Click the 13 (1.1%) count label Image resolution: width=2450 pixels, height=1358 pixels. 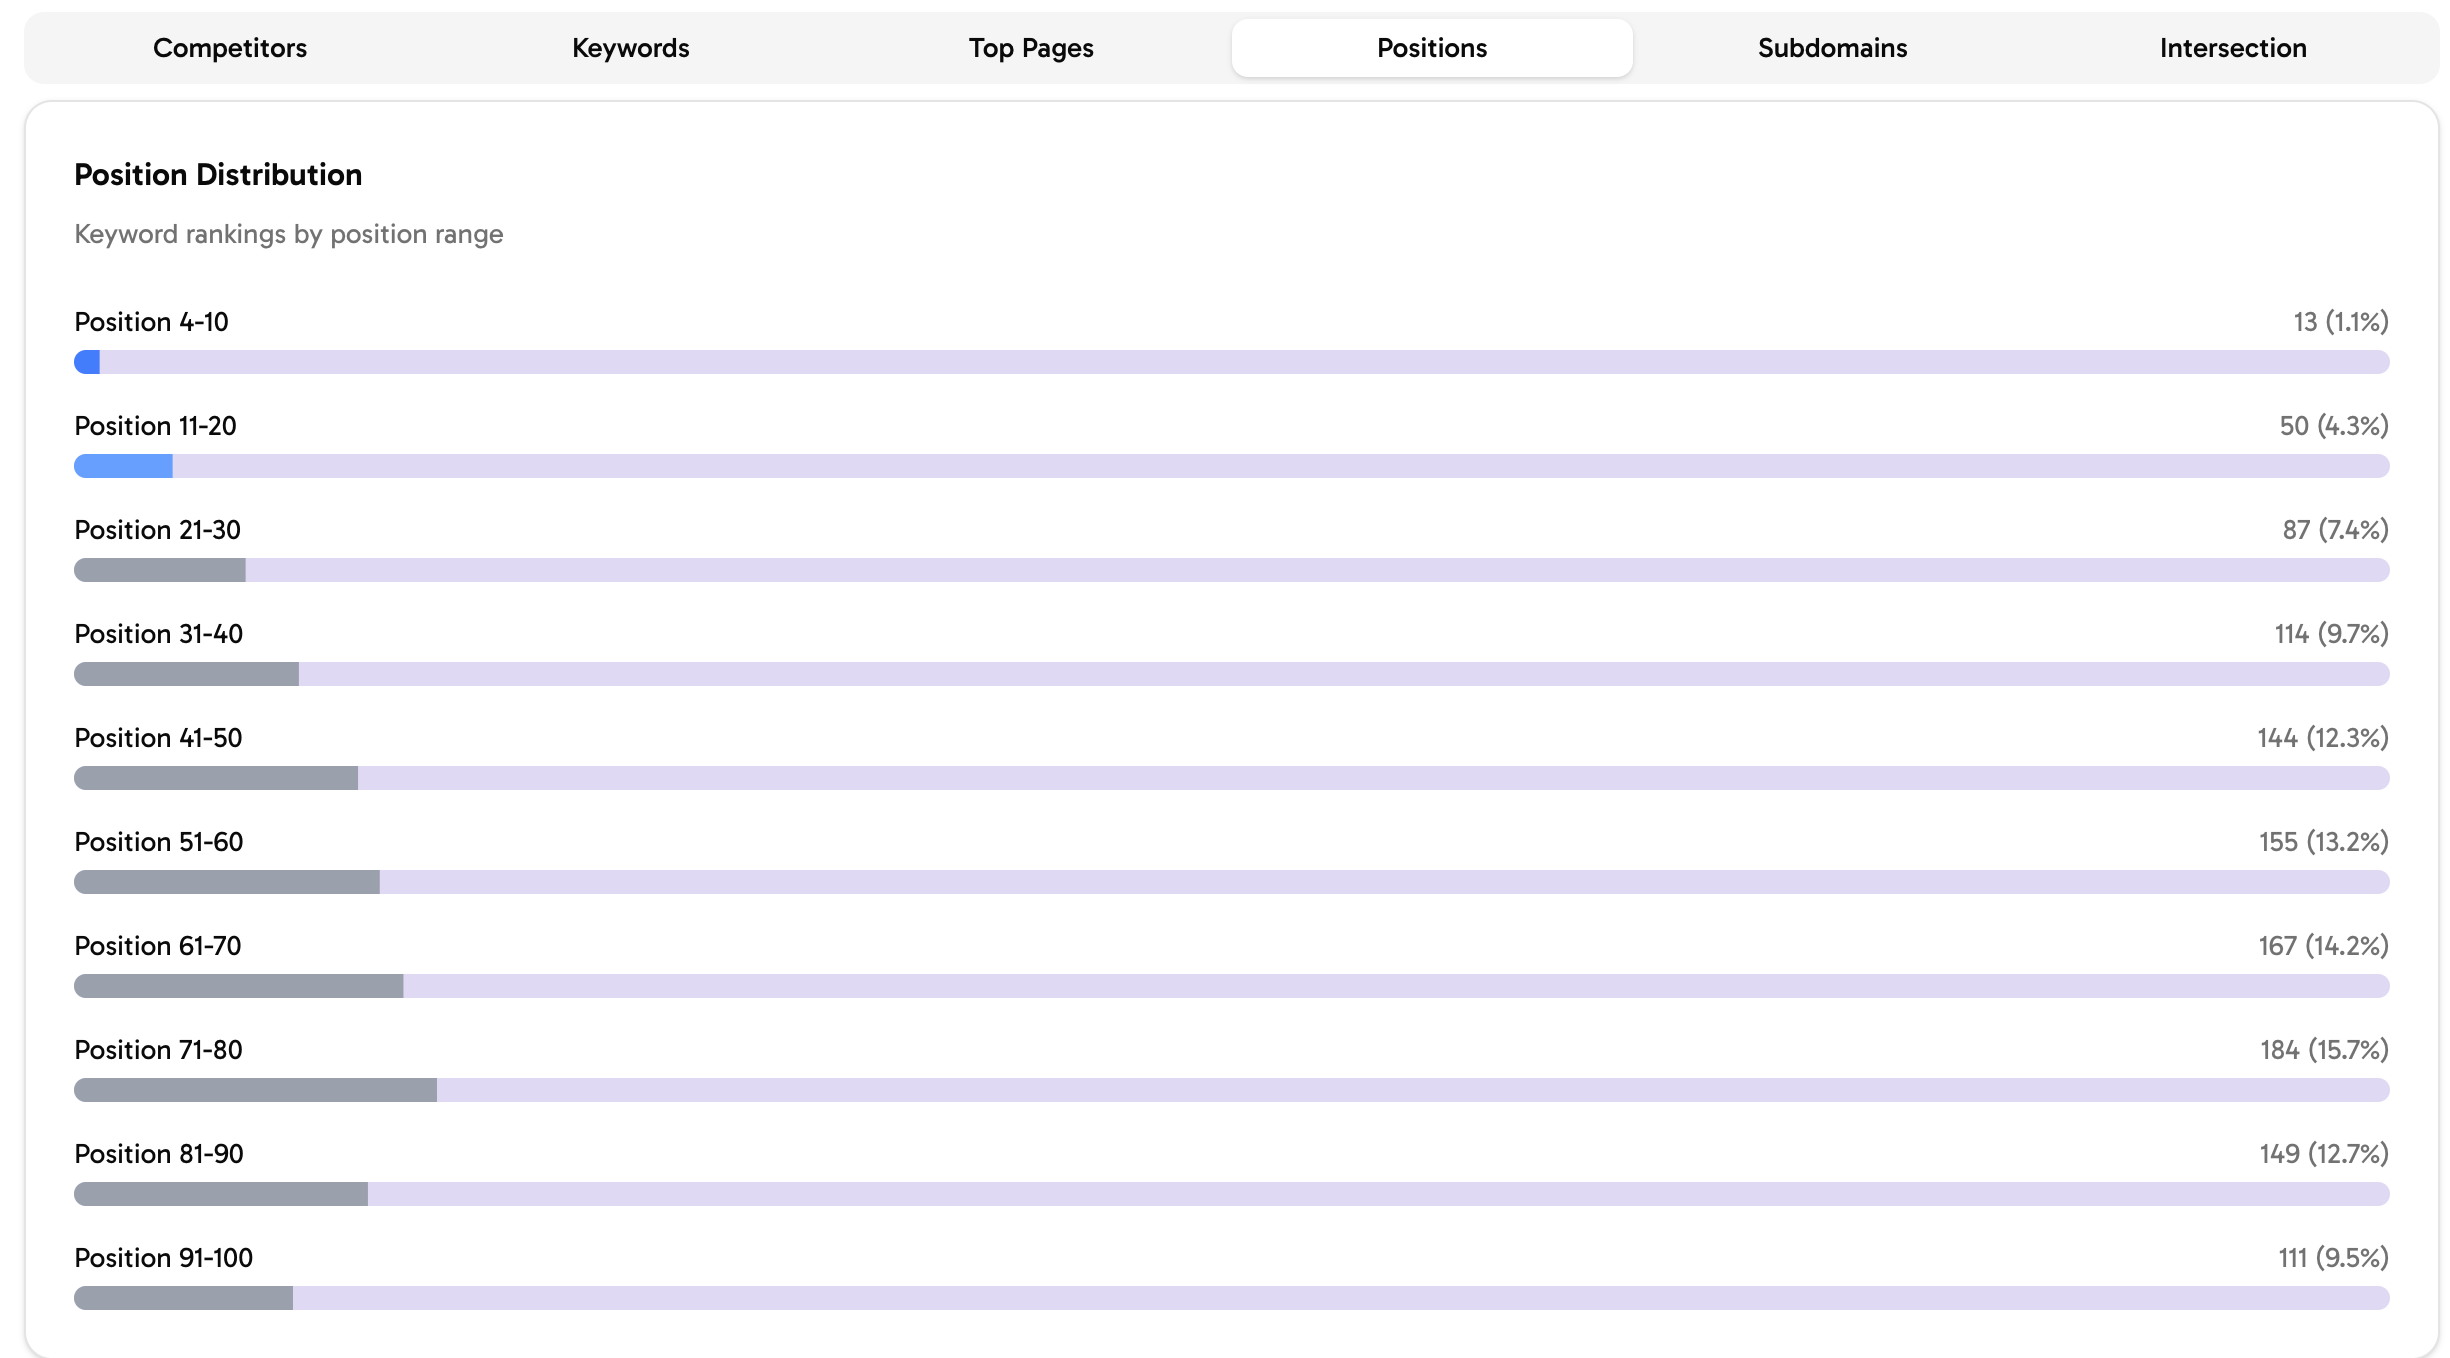pos(2340,322)
